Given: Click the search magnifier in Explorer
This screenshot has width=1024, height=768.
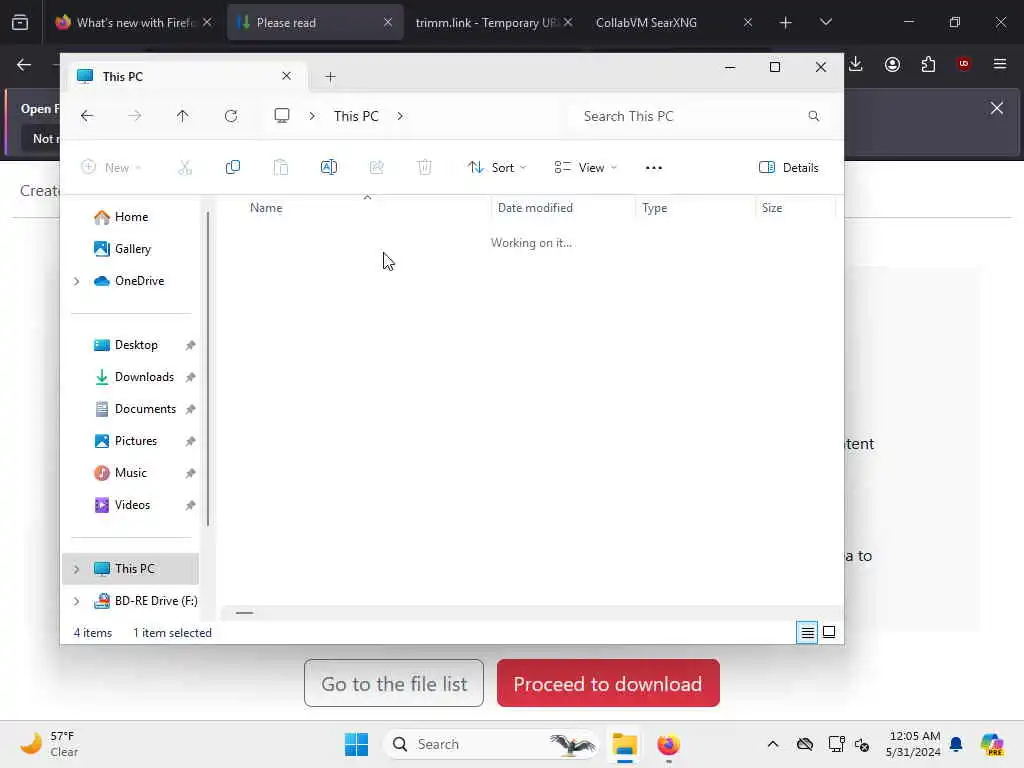Looking at the screenshot, I should point(813,116).
